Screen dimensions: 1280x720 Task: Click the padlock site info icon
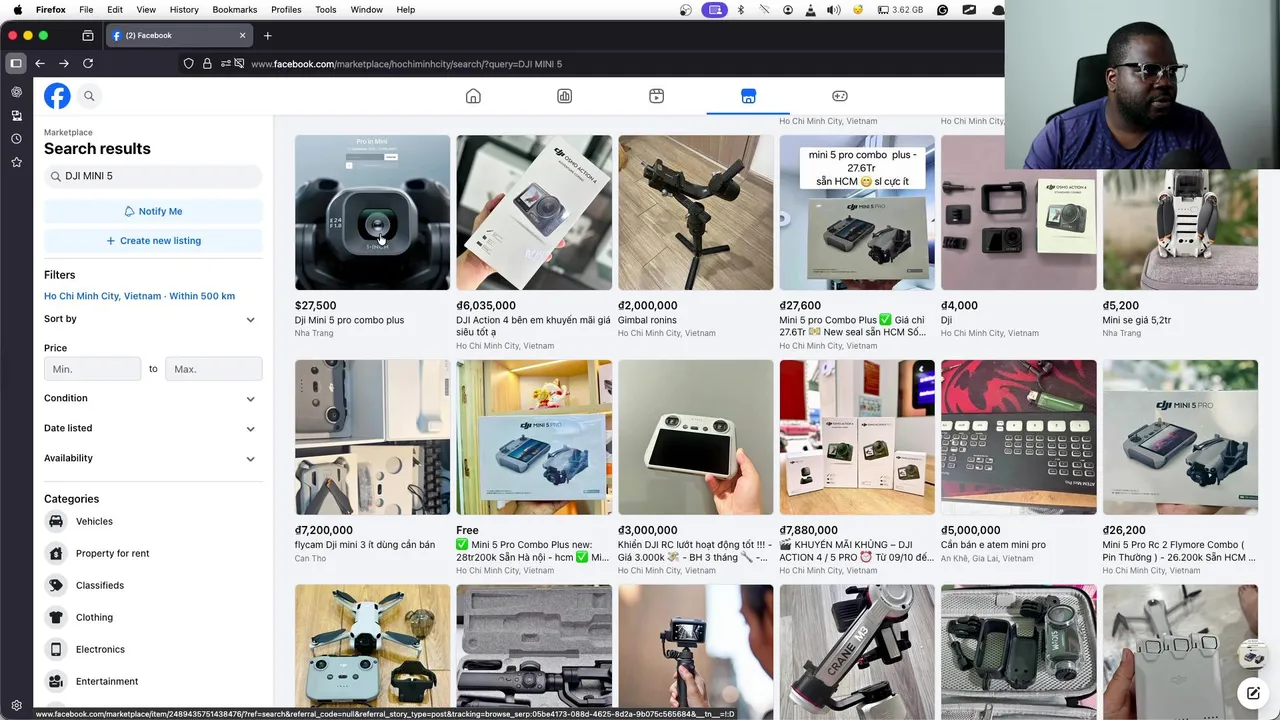(x=207, y=64)
